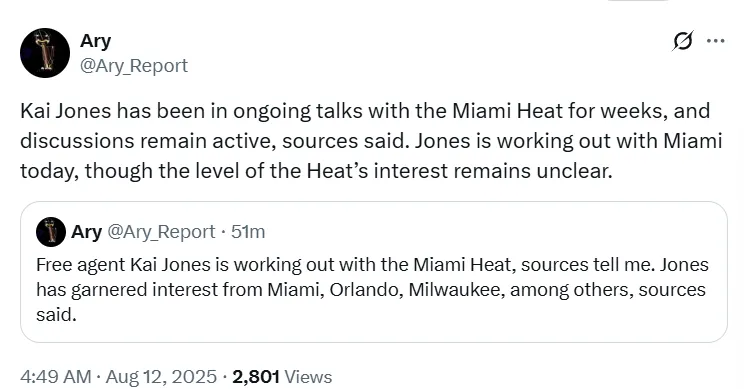Open the small avatar in quoted post
Screen dimensions: 744x389
51,232
